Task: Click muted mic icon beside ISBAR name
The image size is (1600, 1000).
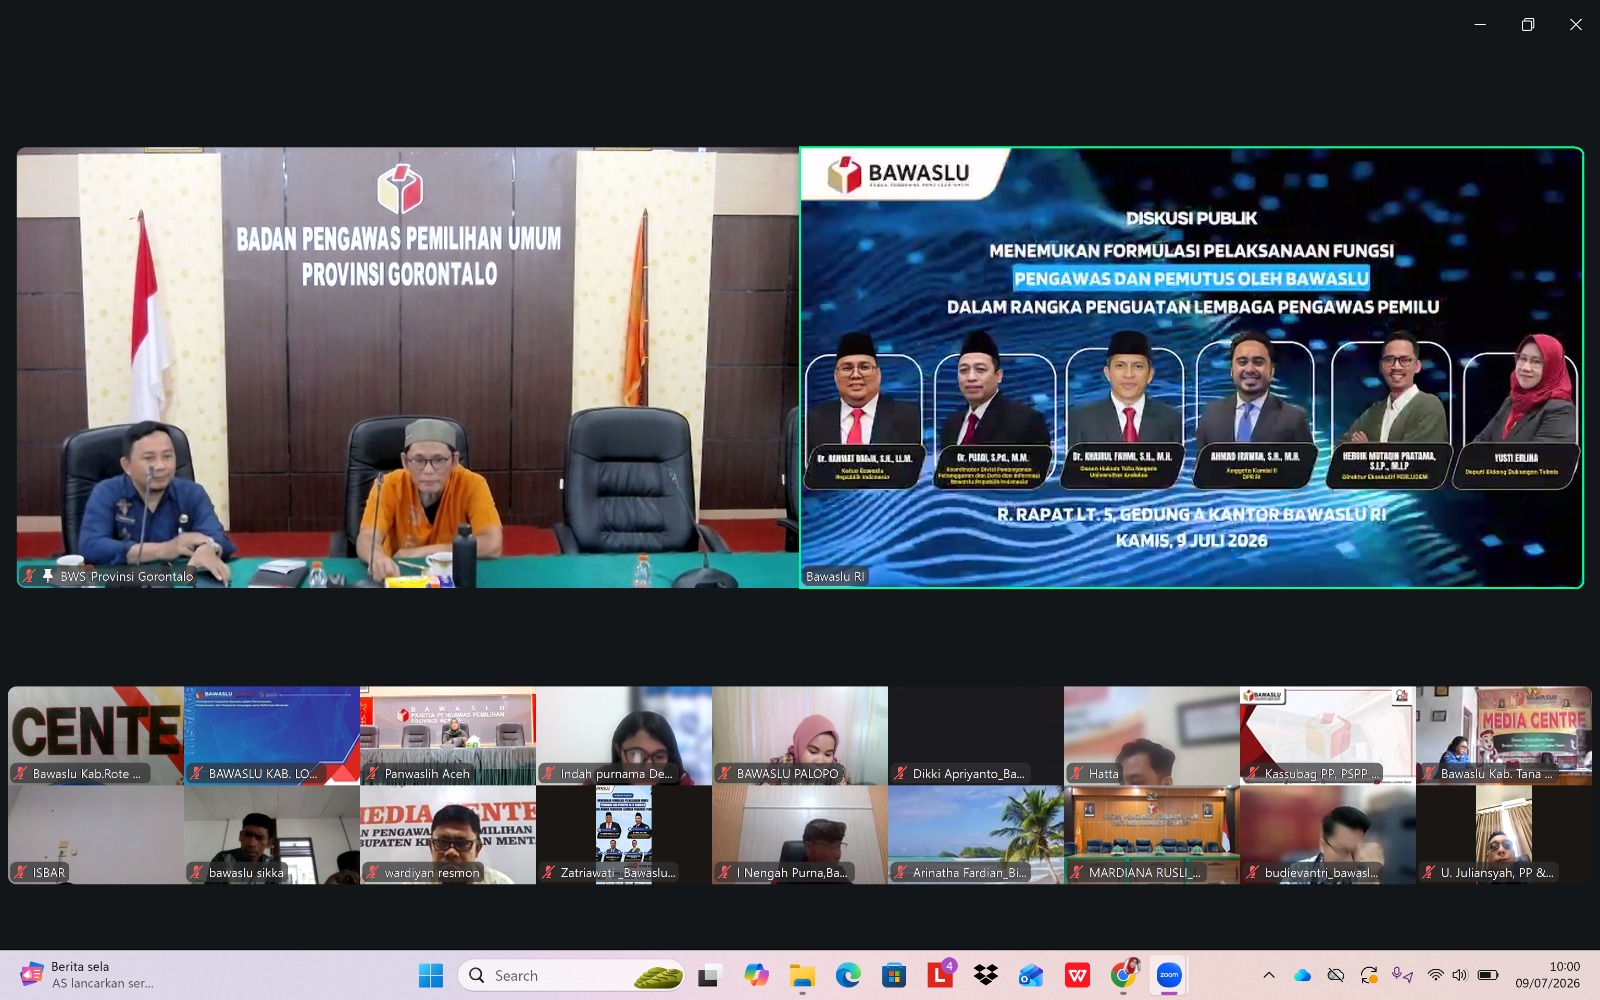Action: point(20,872)
